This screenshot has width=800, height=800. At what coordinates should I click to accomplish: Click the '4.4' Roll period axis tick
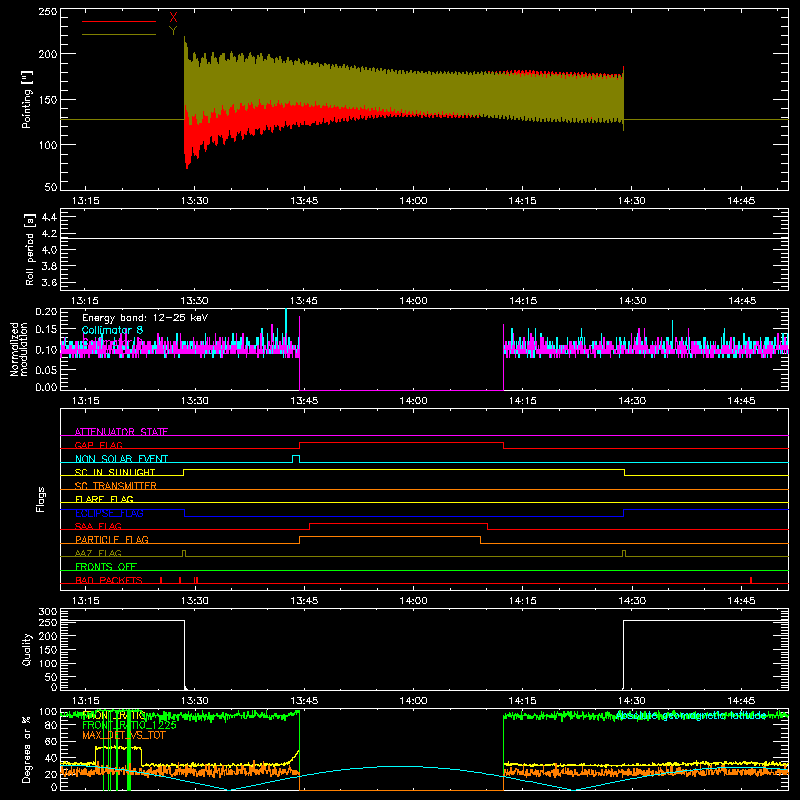[49, 217]
